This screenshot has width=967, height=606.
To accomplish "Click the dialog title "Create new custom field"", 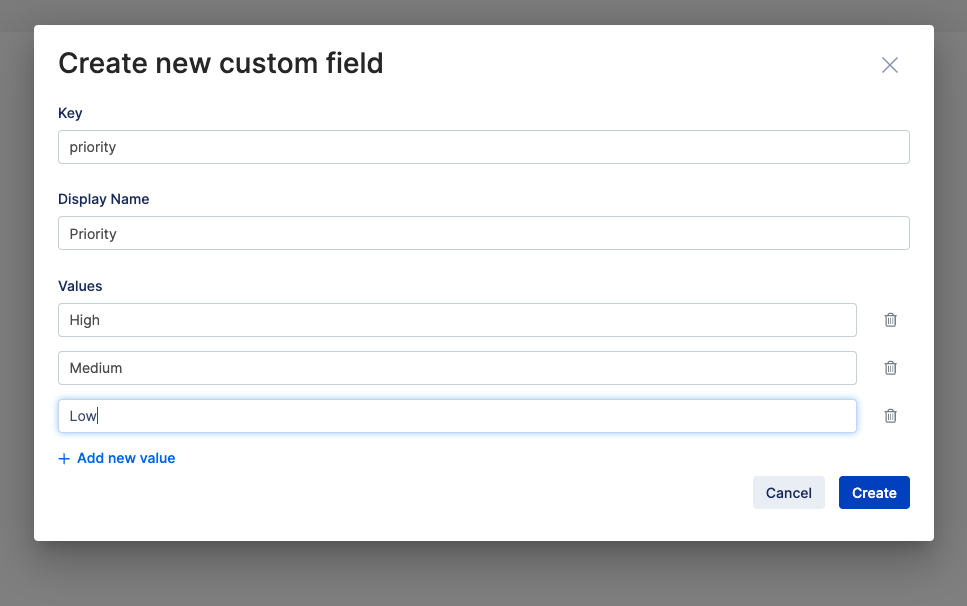I will point(220,63).
